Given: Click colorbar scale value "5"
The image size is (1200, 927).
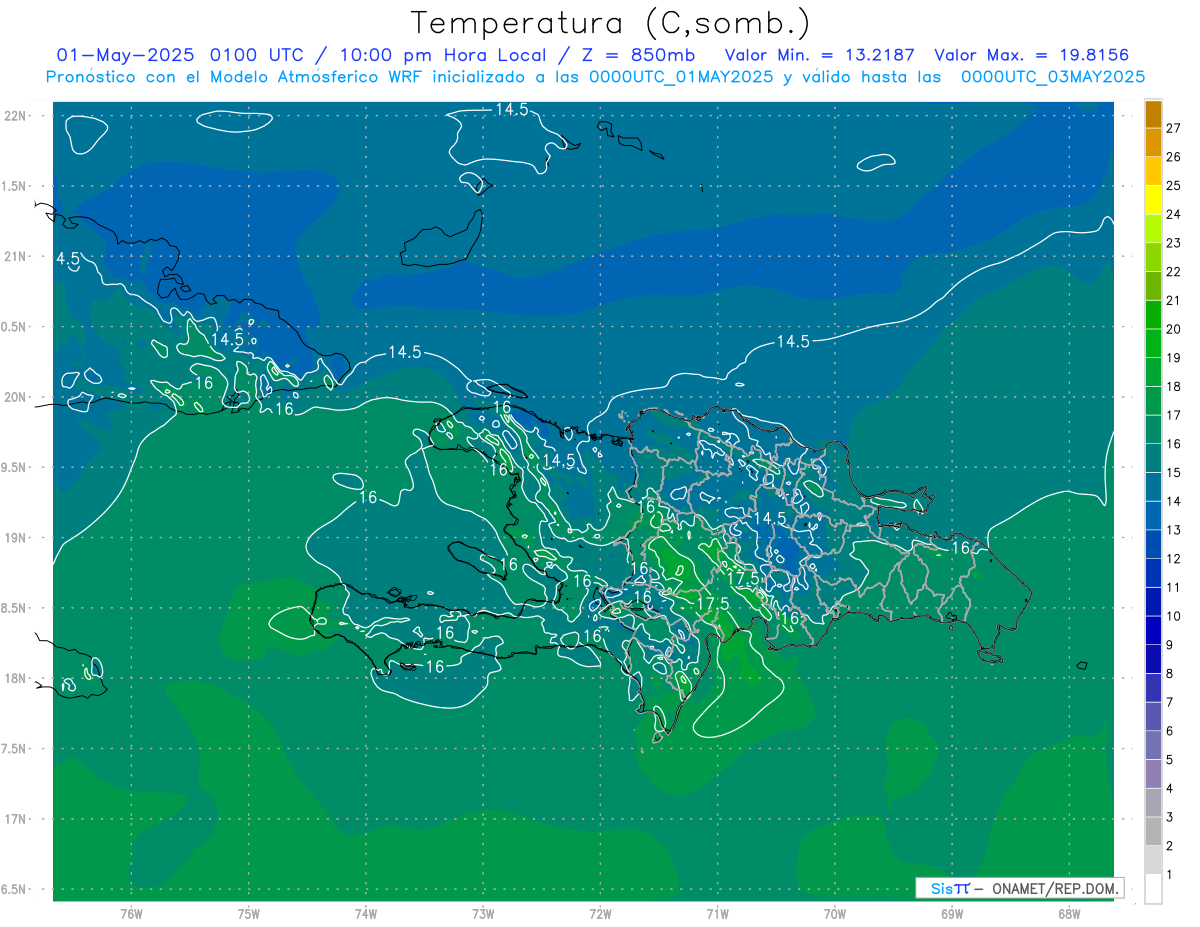Looking at the screenshot, I should (x=1170, y=760).
